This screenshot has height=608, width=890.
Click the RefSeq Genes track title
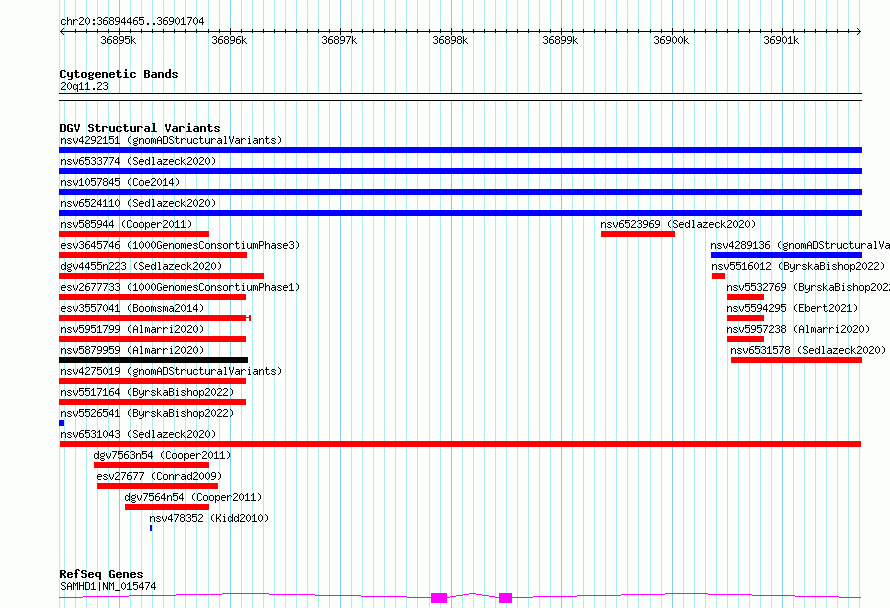(x=101, y=574)
